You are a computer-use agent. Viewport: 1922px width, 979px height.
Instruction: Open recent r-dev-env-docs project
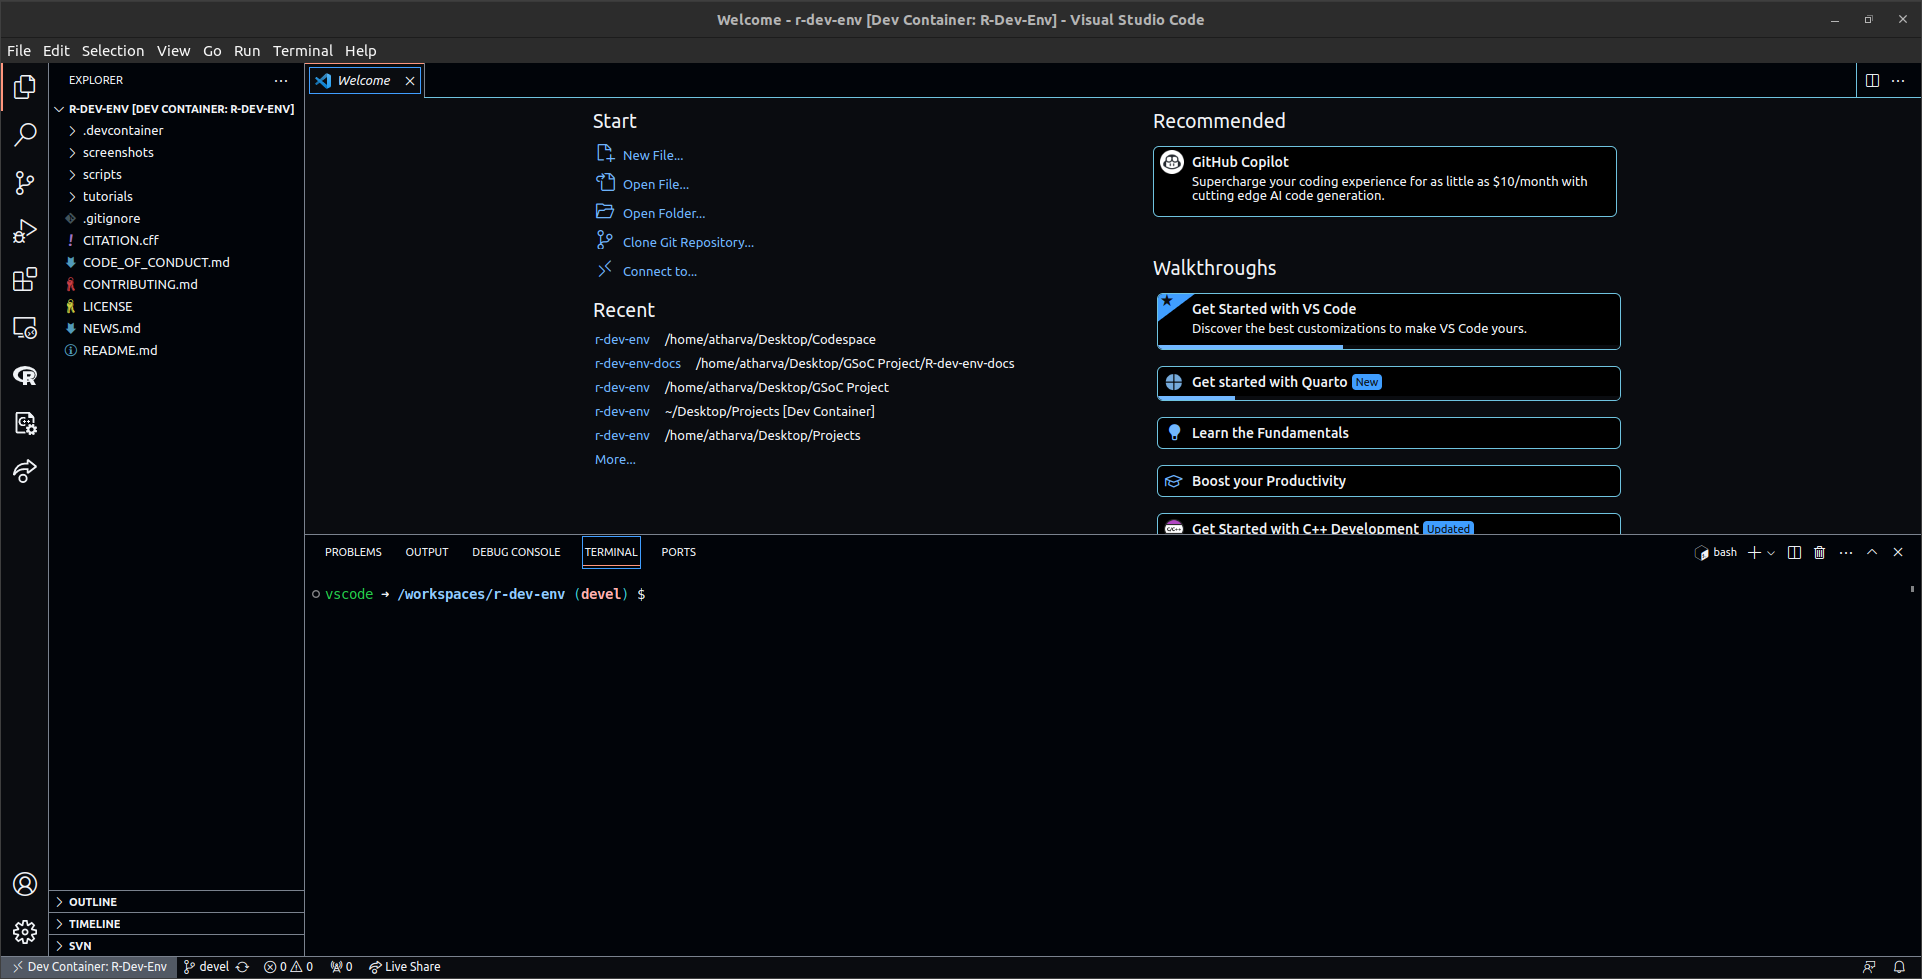pyautogui.click(x=638, y=364)
